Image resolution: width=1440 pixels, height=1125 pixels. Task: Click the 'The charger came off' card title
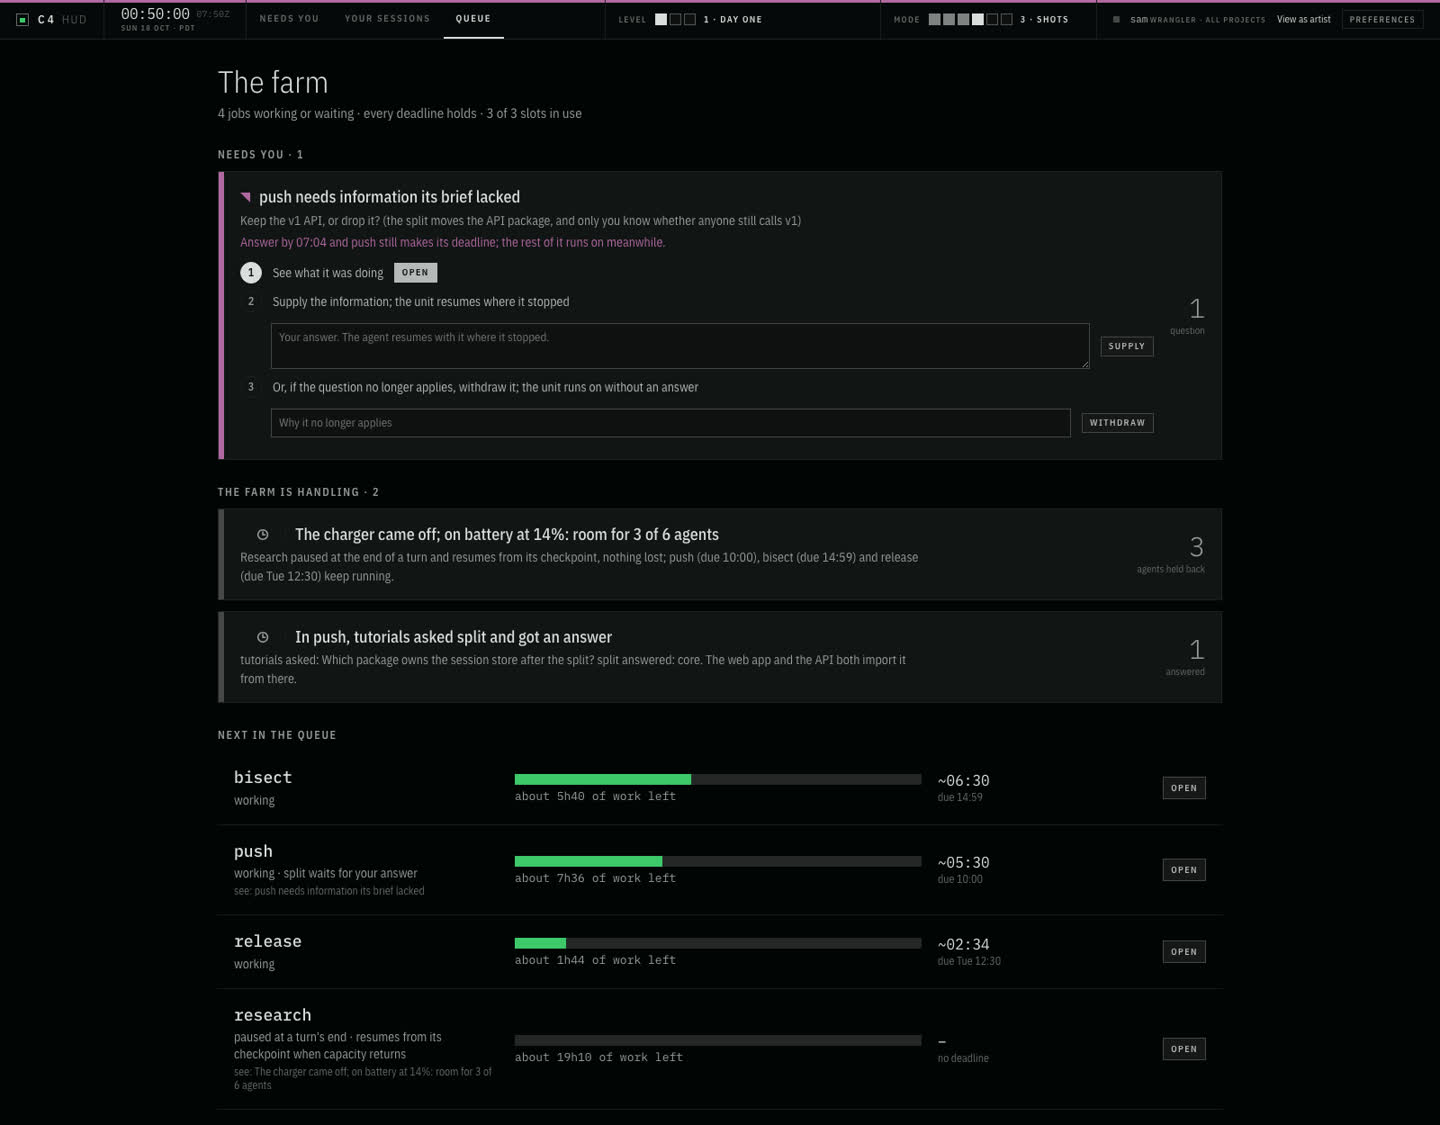tap(507, 535)
